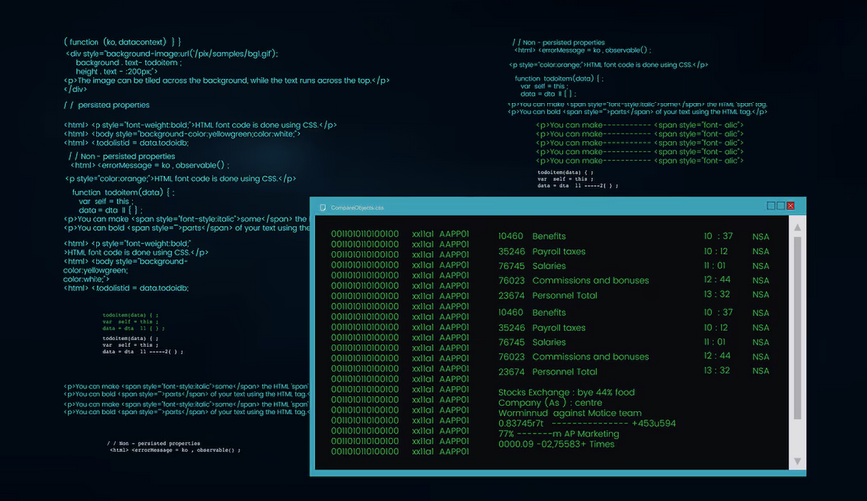Minimize the CompareObjects.css window
This screenshot has width=867, height=501.
point(771,206)
